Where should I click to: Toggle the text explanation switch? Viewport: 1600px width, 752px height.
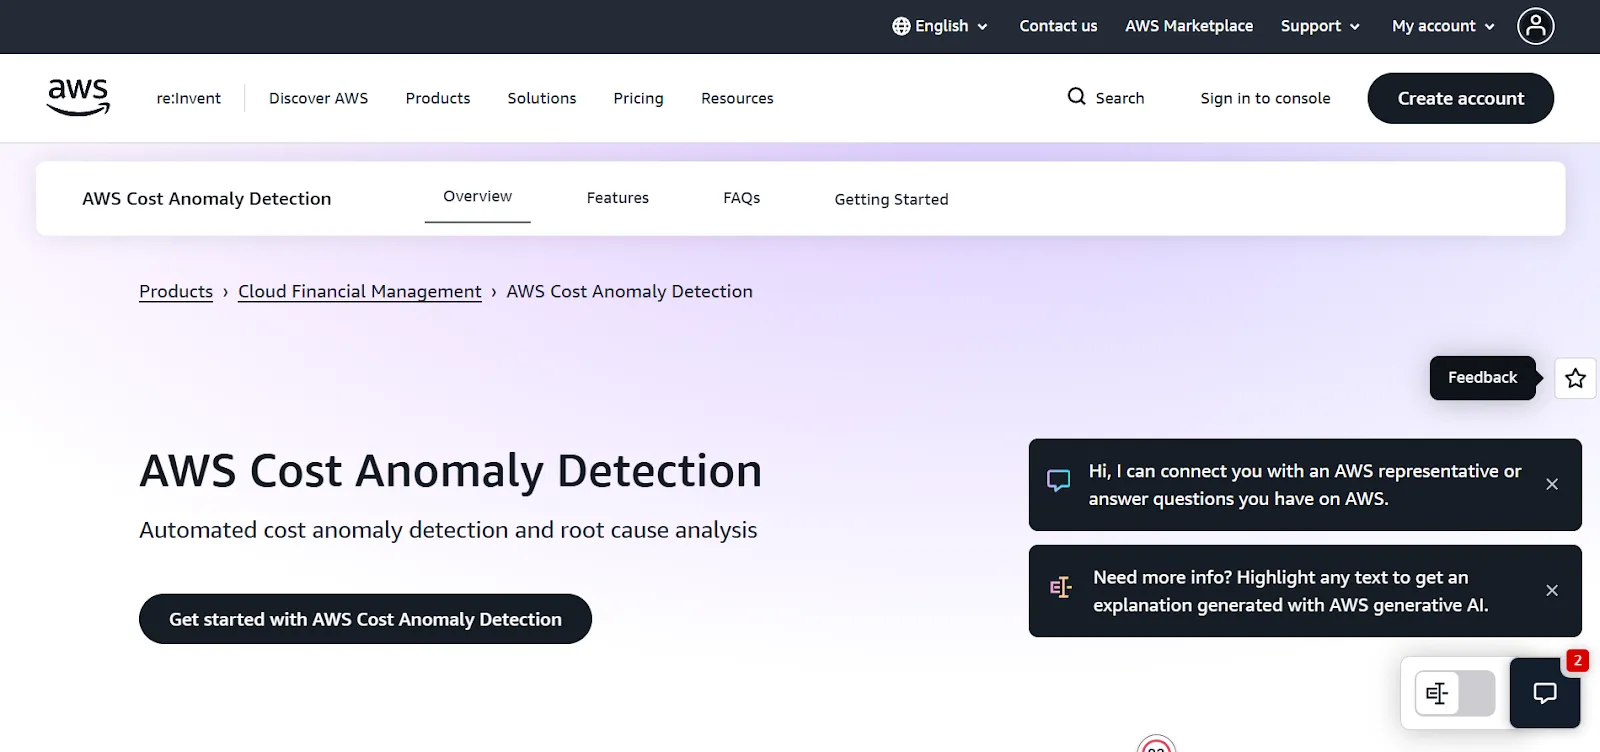coord(1455,693)
